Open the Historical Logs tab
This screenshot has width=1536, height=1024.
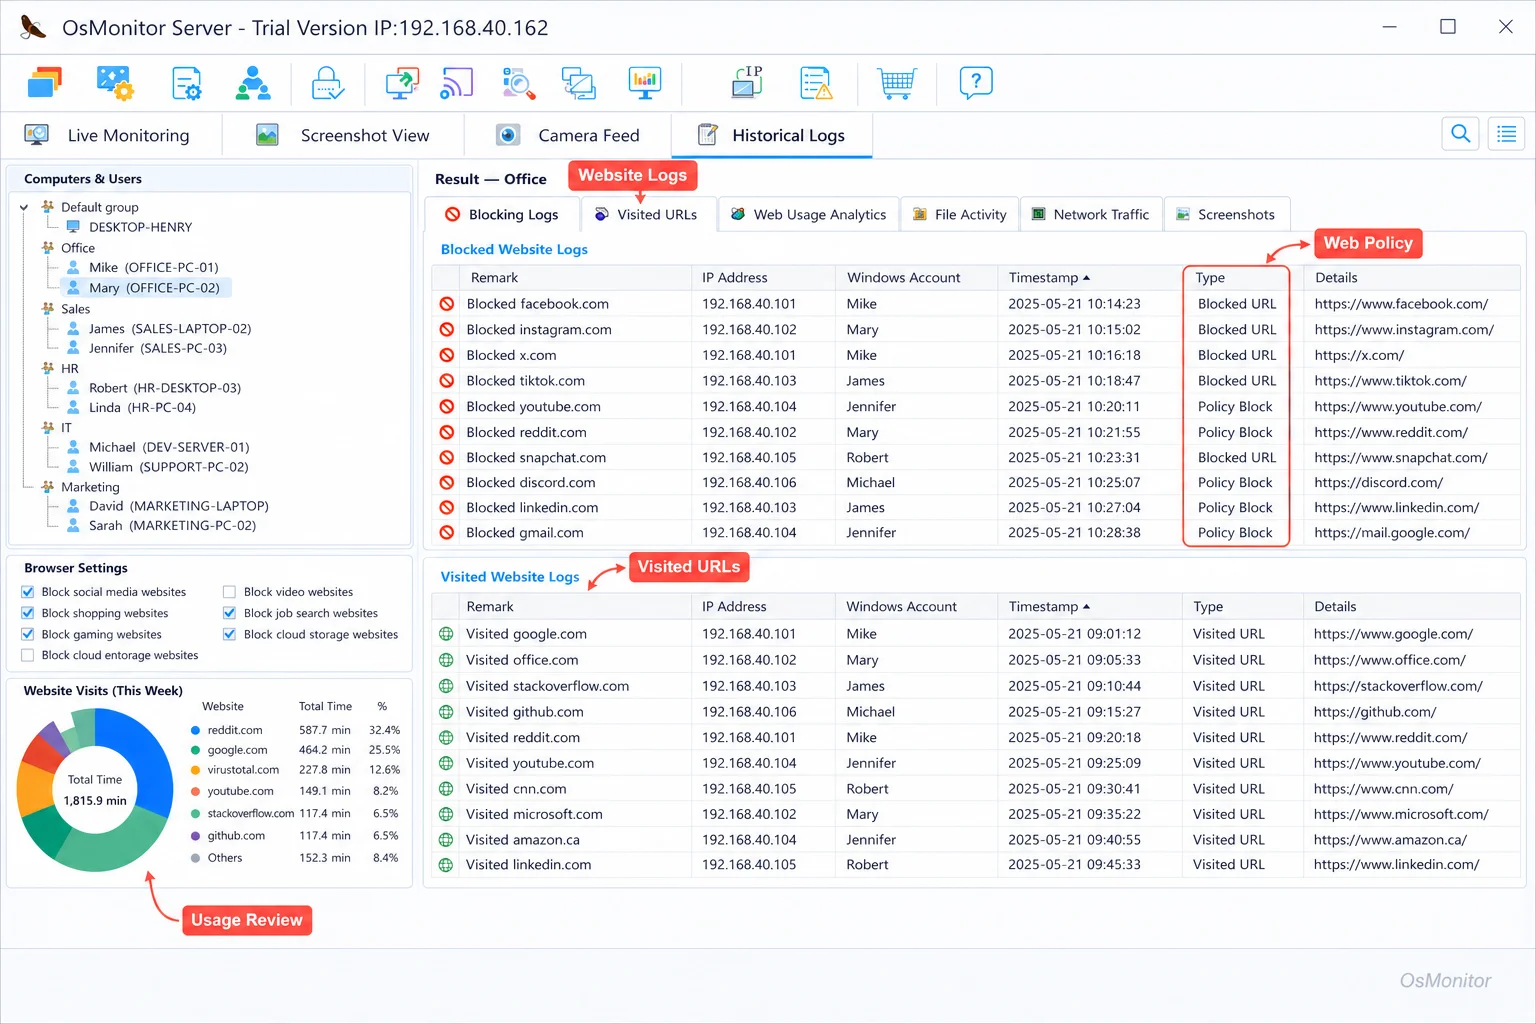coord(771,135)
